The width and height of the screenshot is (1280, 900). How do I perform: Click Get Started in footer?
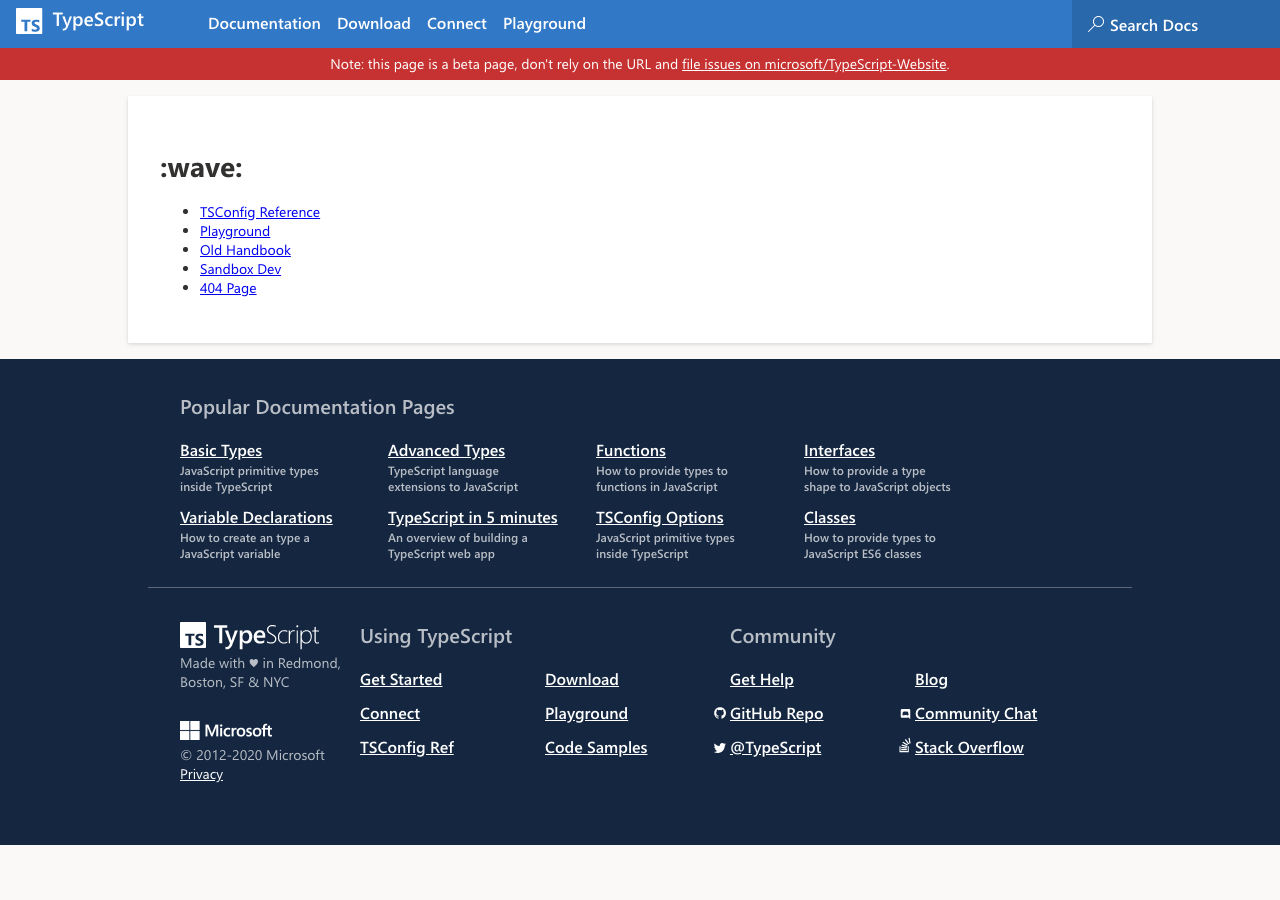pyautogui.click(x=401, y=679)
